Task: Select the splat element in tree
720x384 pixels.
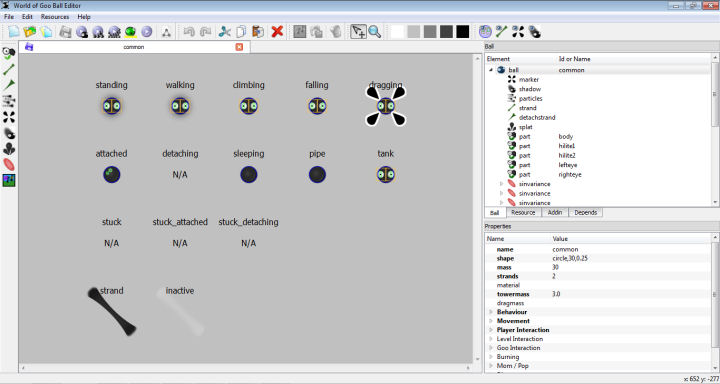Action: coord(525,127)
